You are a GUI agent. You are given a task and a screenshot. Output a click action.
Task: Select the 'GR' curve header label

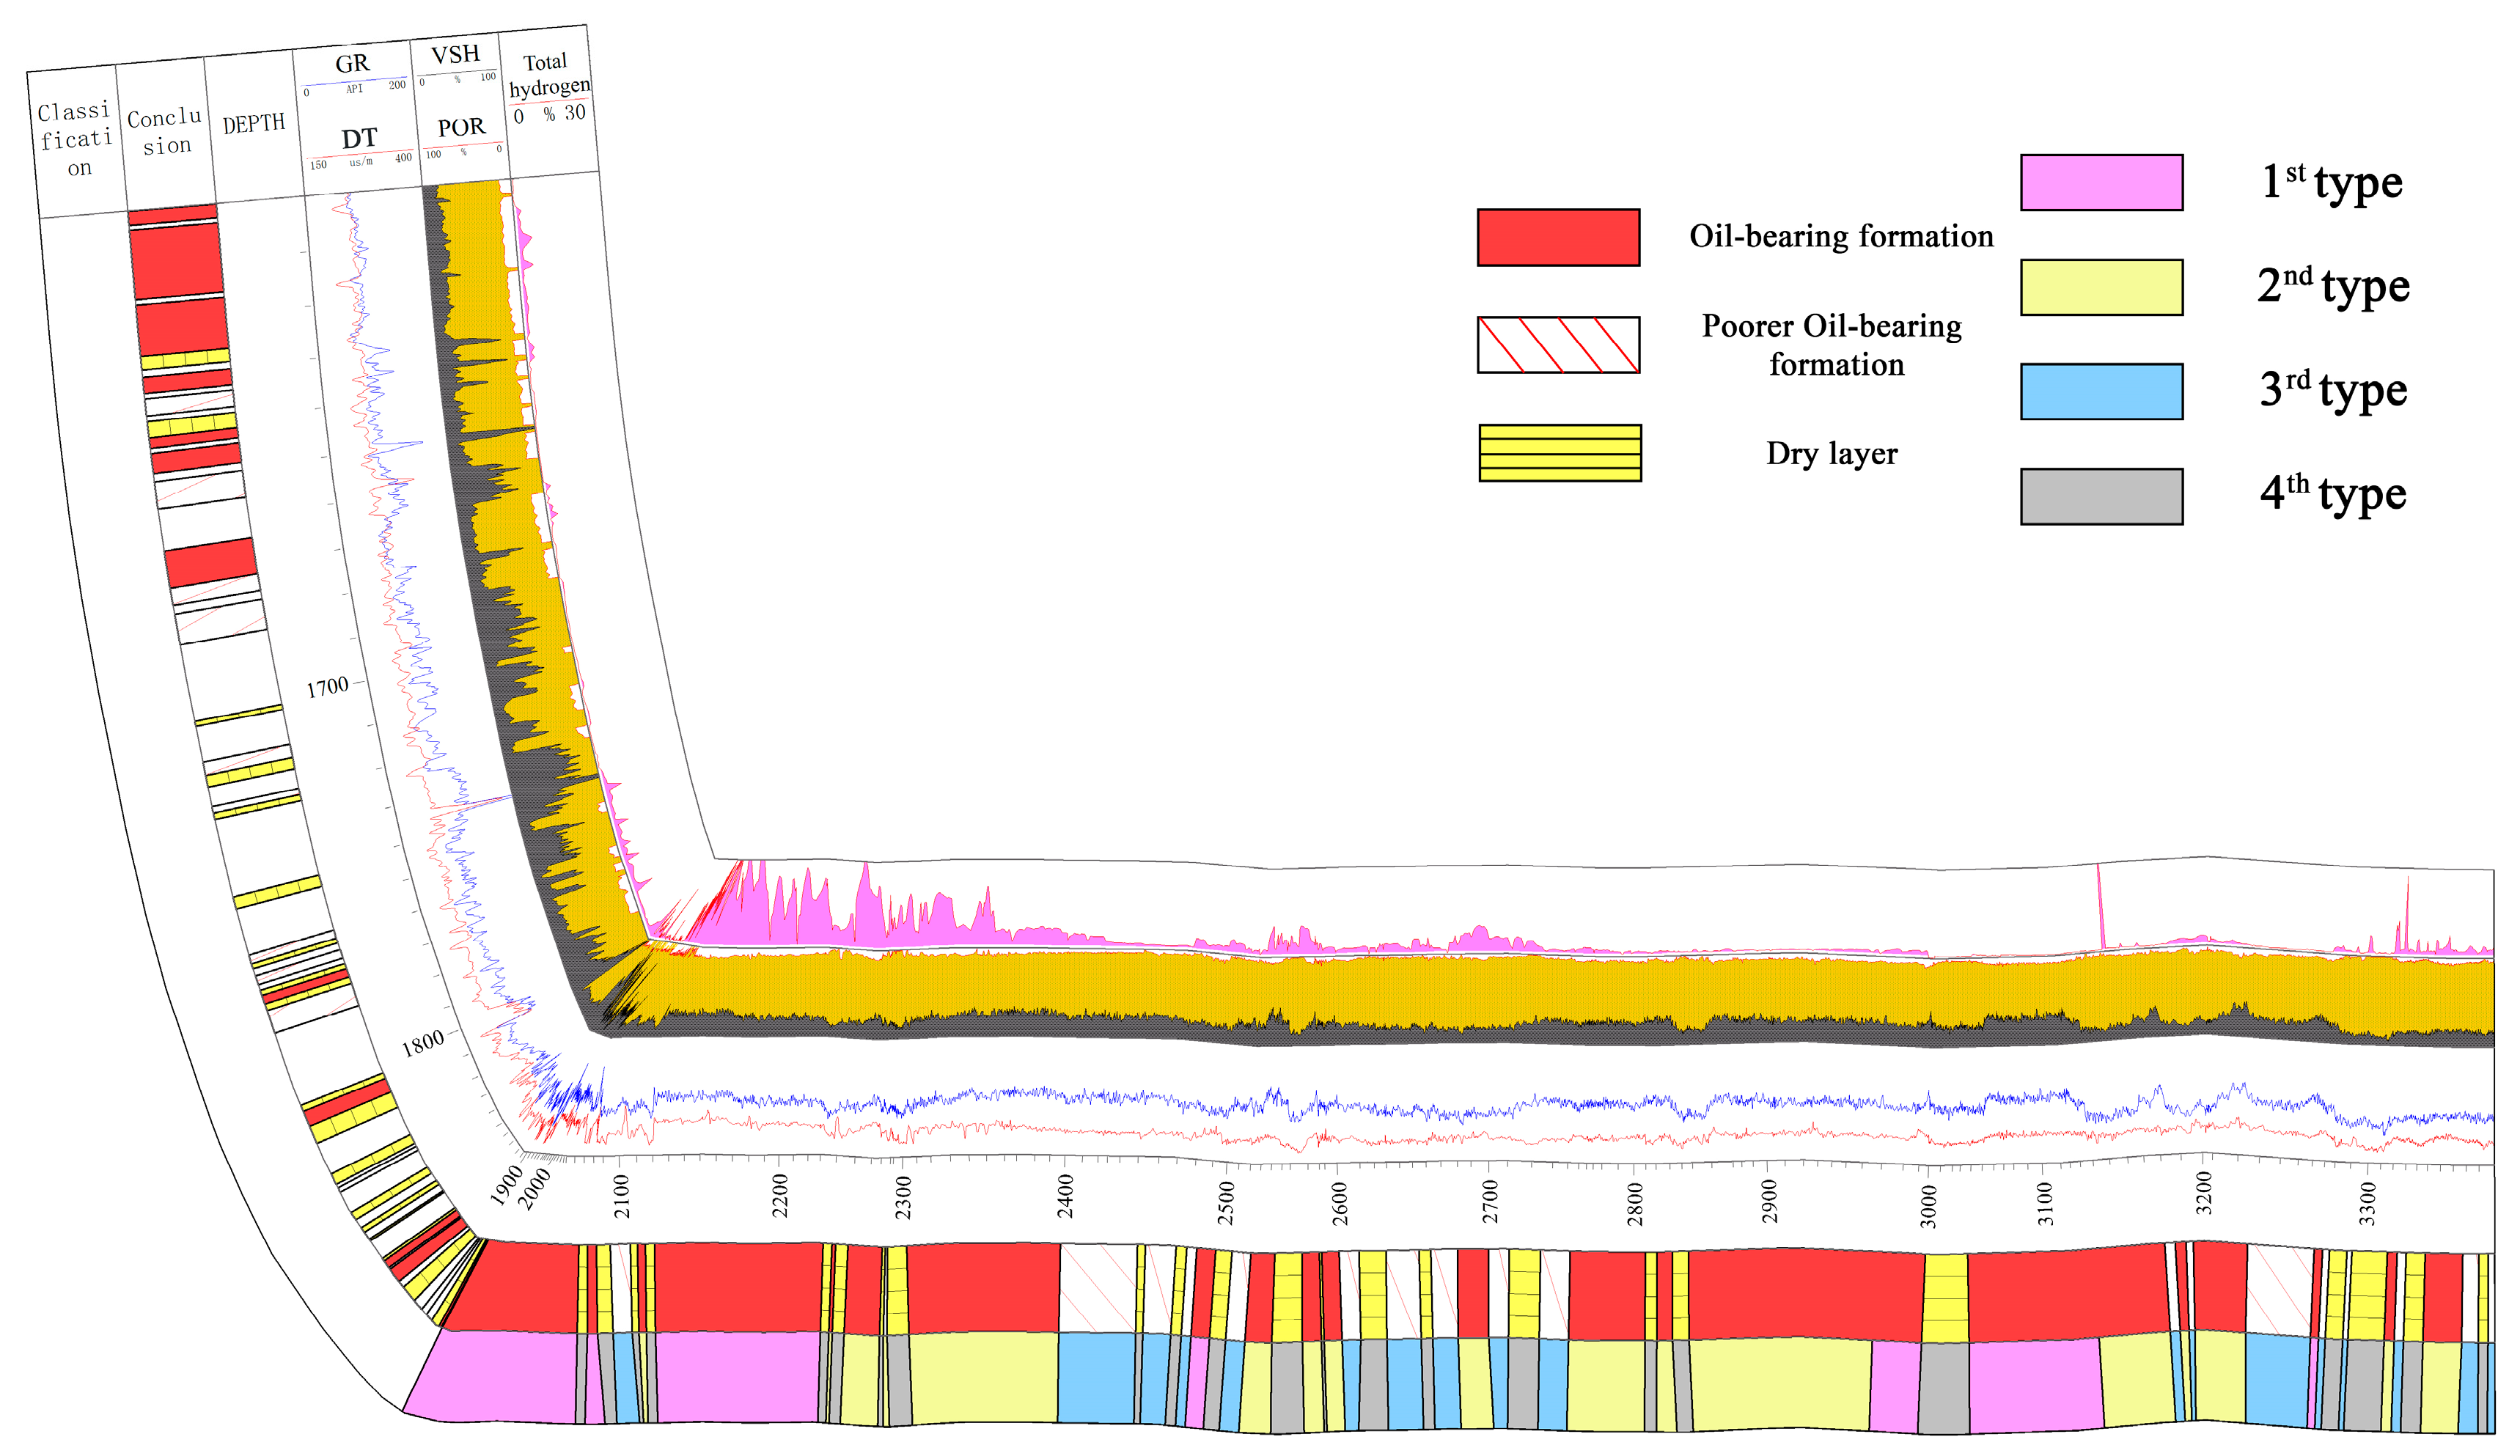pyautogui.click(x=352, y=64)
